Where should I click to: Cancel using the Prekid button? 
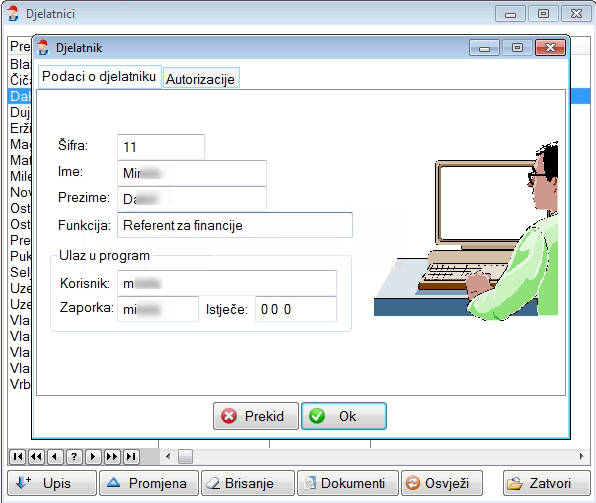(256, 416)
